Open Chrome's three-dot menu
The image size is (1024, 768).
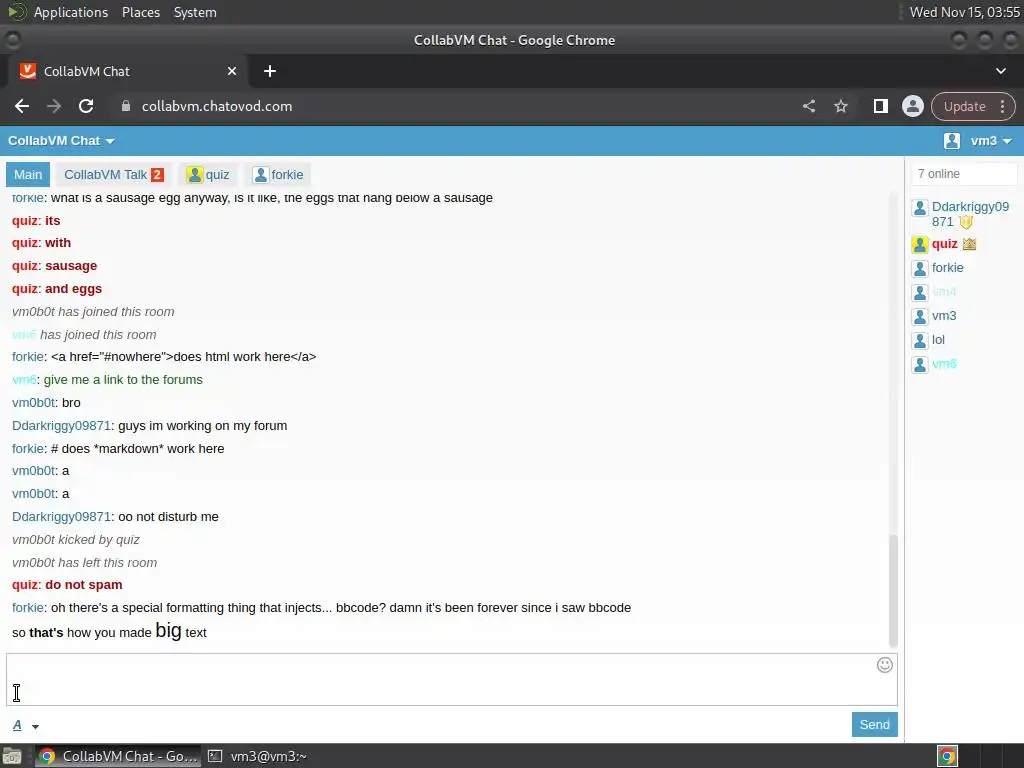[x=1002, y=106]
